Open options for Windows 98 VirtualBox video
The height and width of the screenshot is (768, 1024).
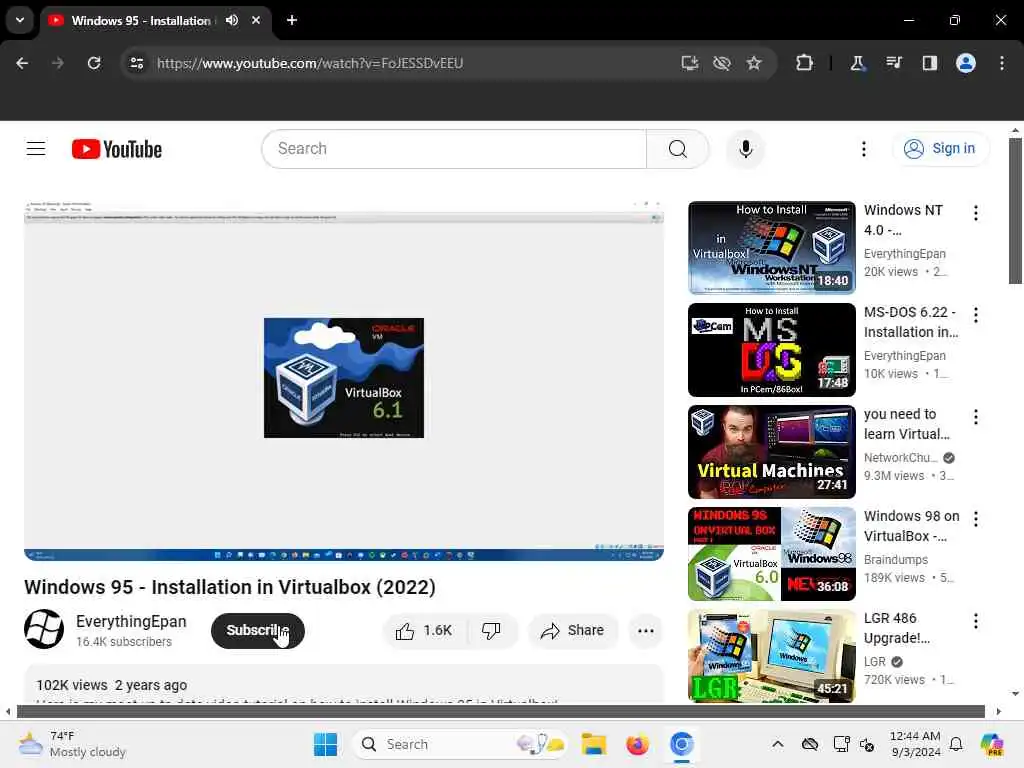(x=976, y=519)
